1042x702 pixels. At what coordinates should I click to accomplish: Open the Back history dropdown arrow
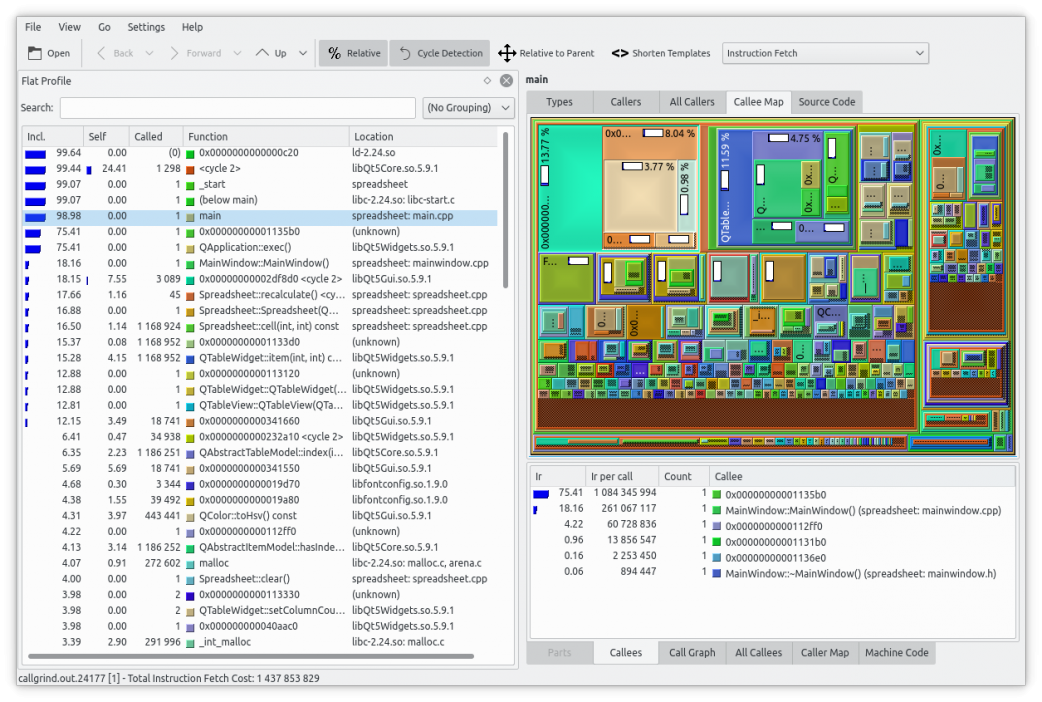pyautogui.click(x=150, y=53)
